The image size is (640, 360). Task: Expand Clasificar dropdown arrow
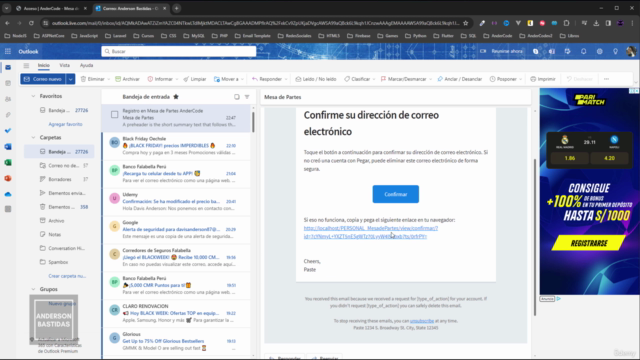click(374, 79)
